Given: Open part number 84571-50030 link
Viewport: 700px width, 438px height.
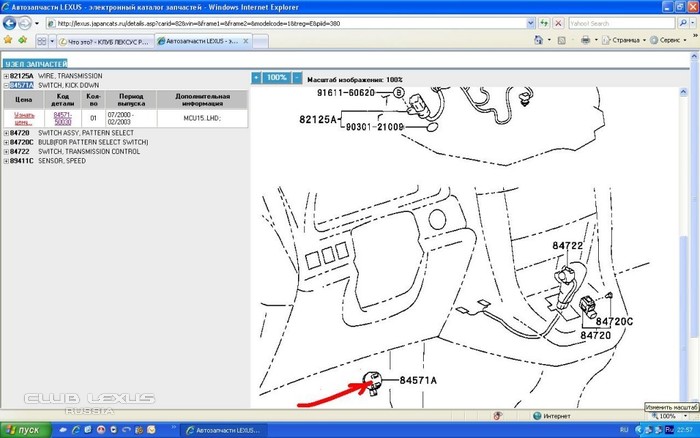Looking at the screenshot, I should [x=62, y=118].
